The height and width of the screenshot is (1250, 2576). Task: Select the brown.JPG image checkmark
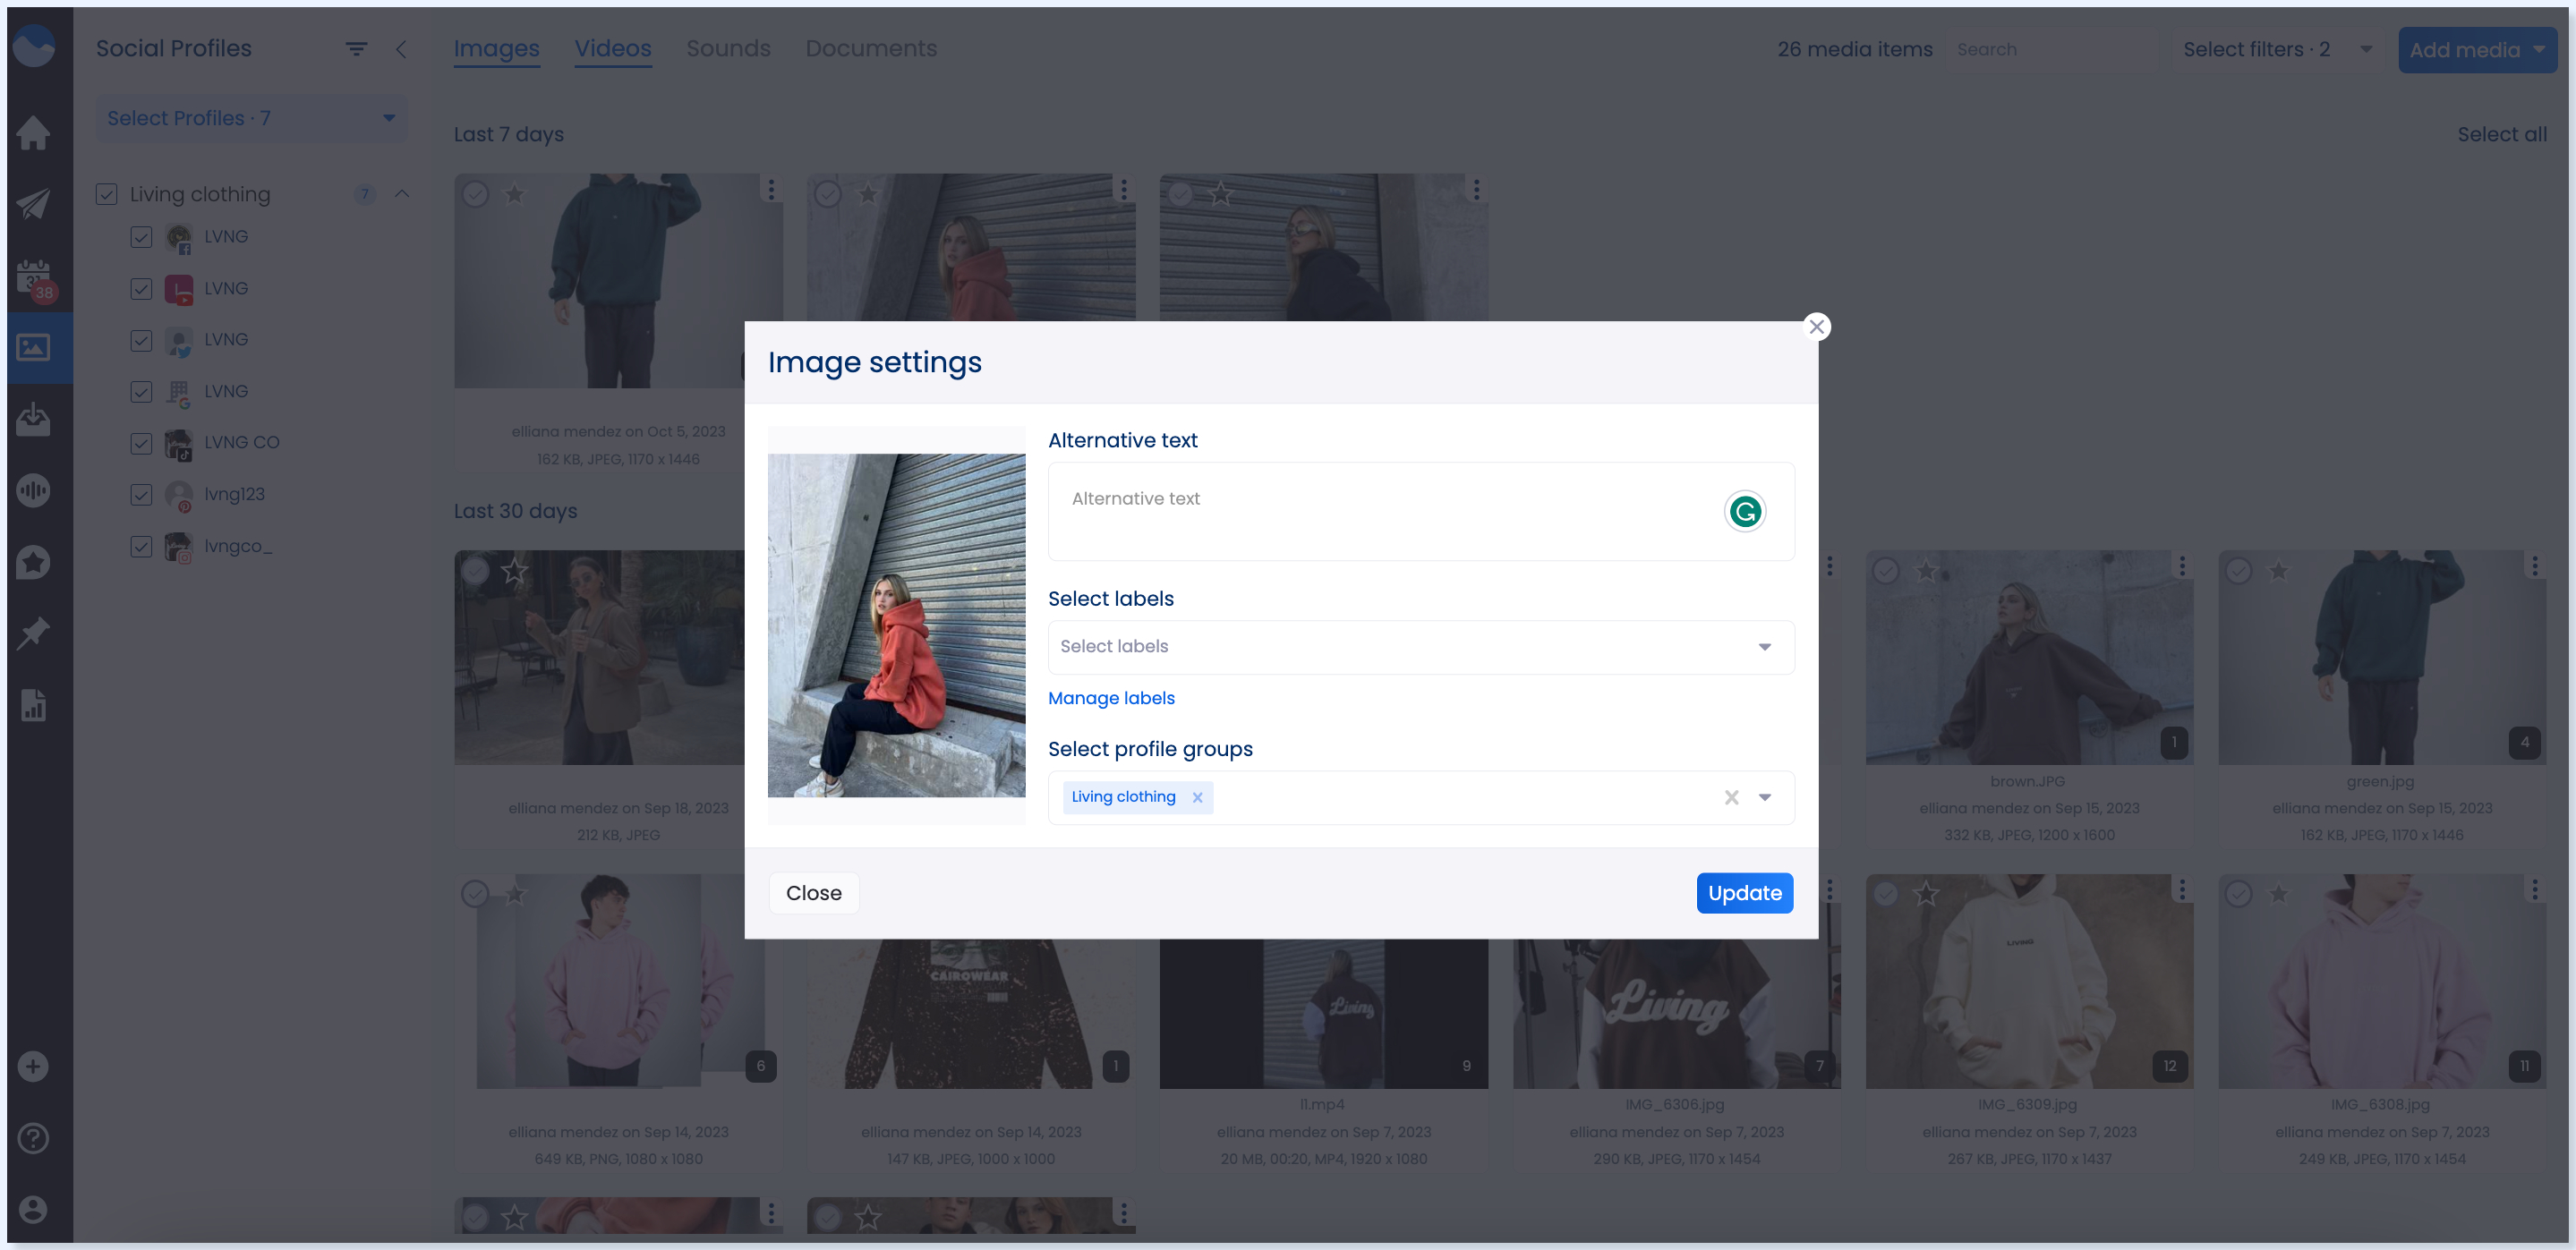point(1886,571)
